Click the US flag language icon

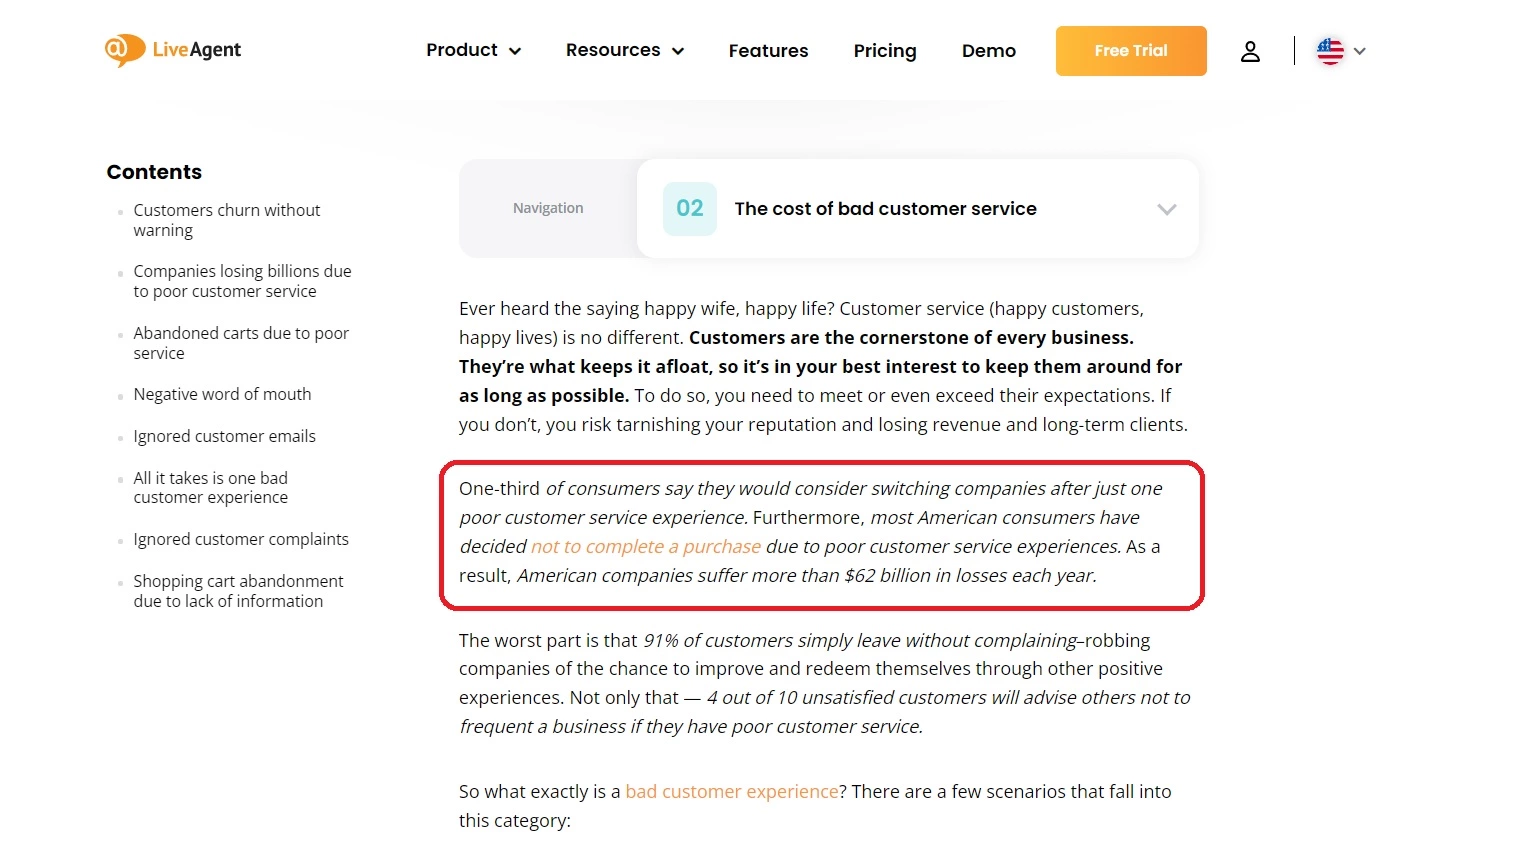click(1330, 51)
